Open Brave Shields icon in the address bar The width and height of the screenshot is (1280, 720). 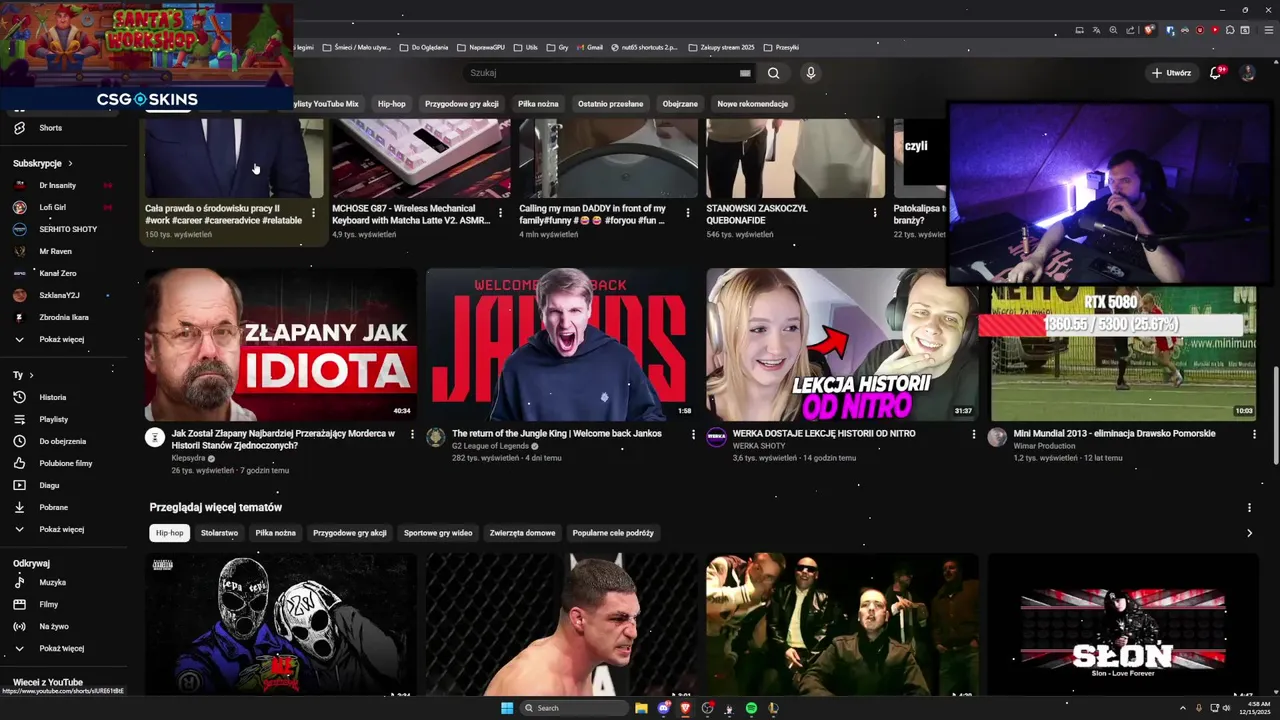1149,30
